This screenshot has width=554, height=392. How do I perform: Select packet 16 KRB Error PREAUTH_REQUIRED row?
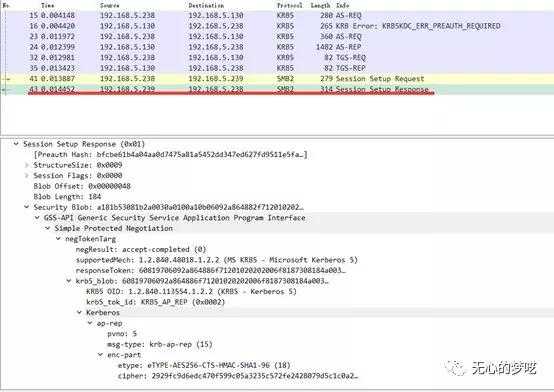pos(277,26)
